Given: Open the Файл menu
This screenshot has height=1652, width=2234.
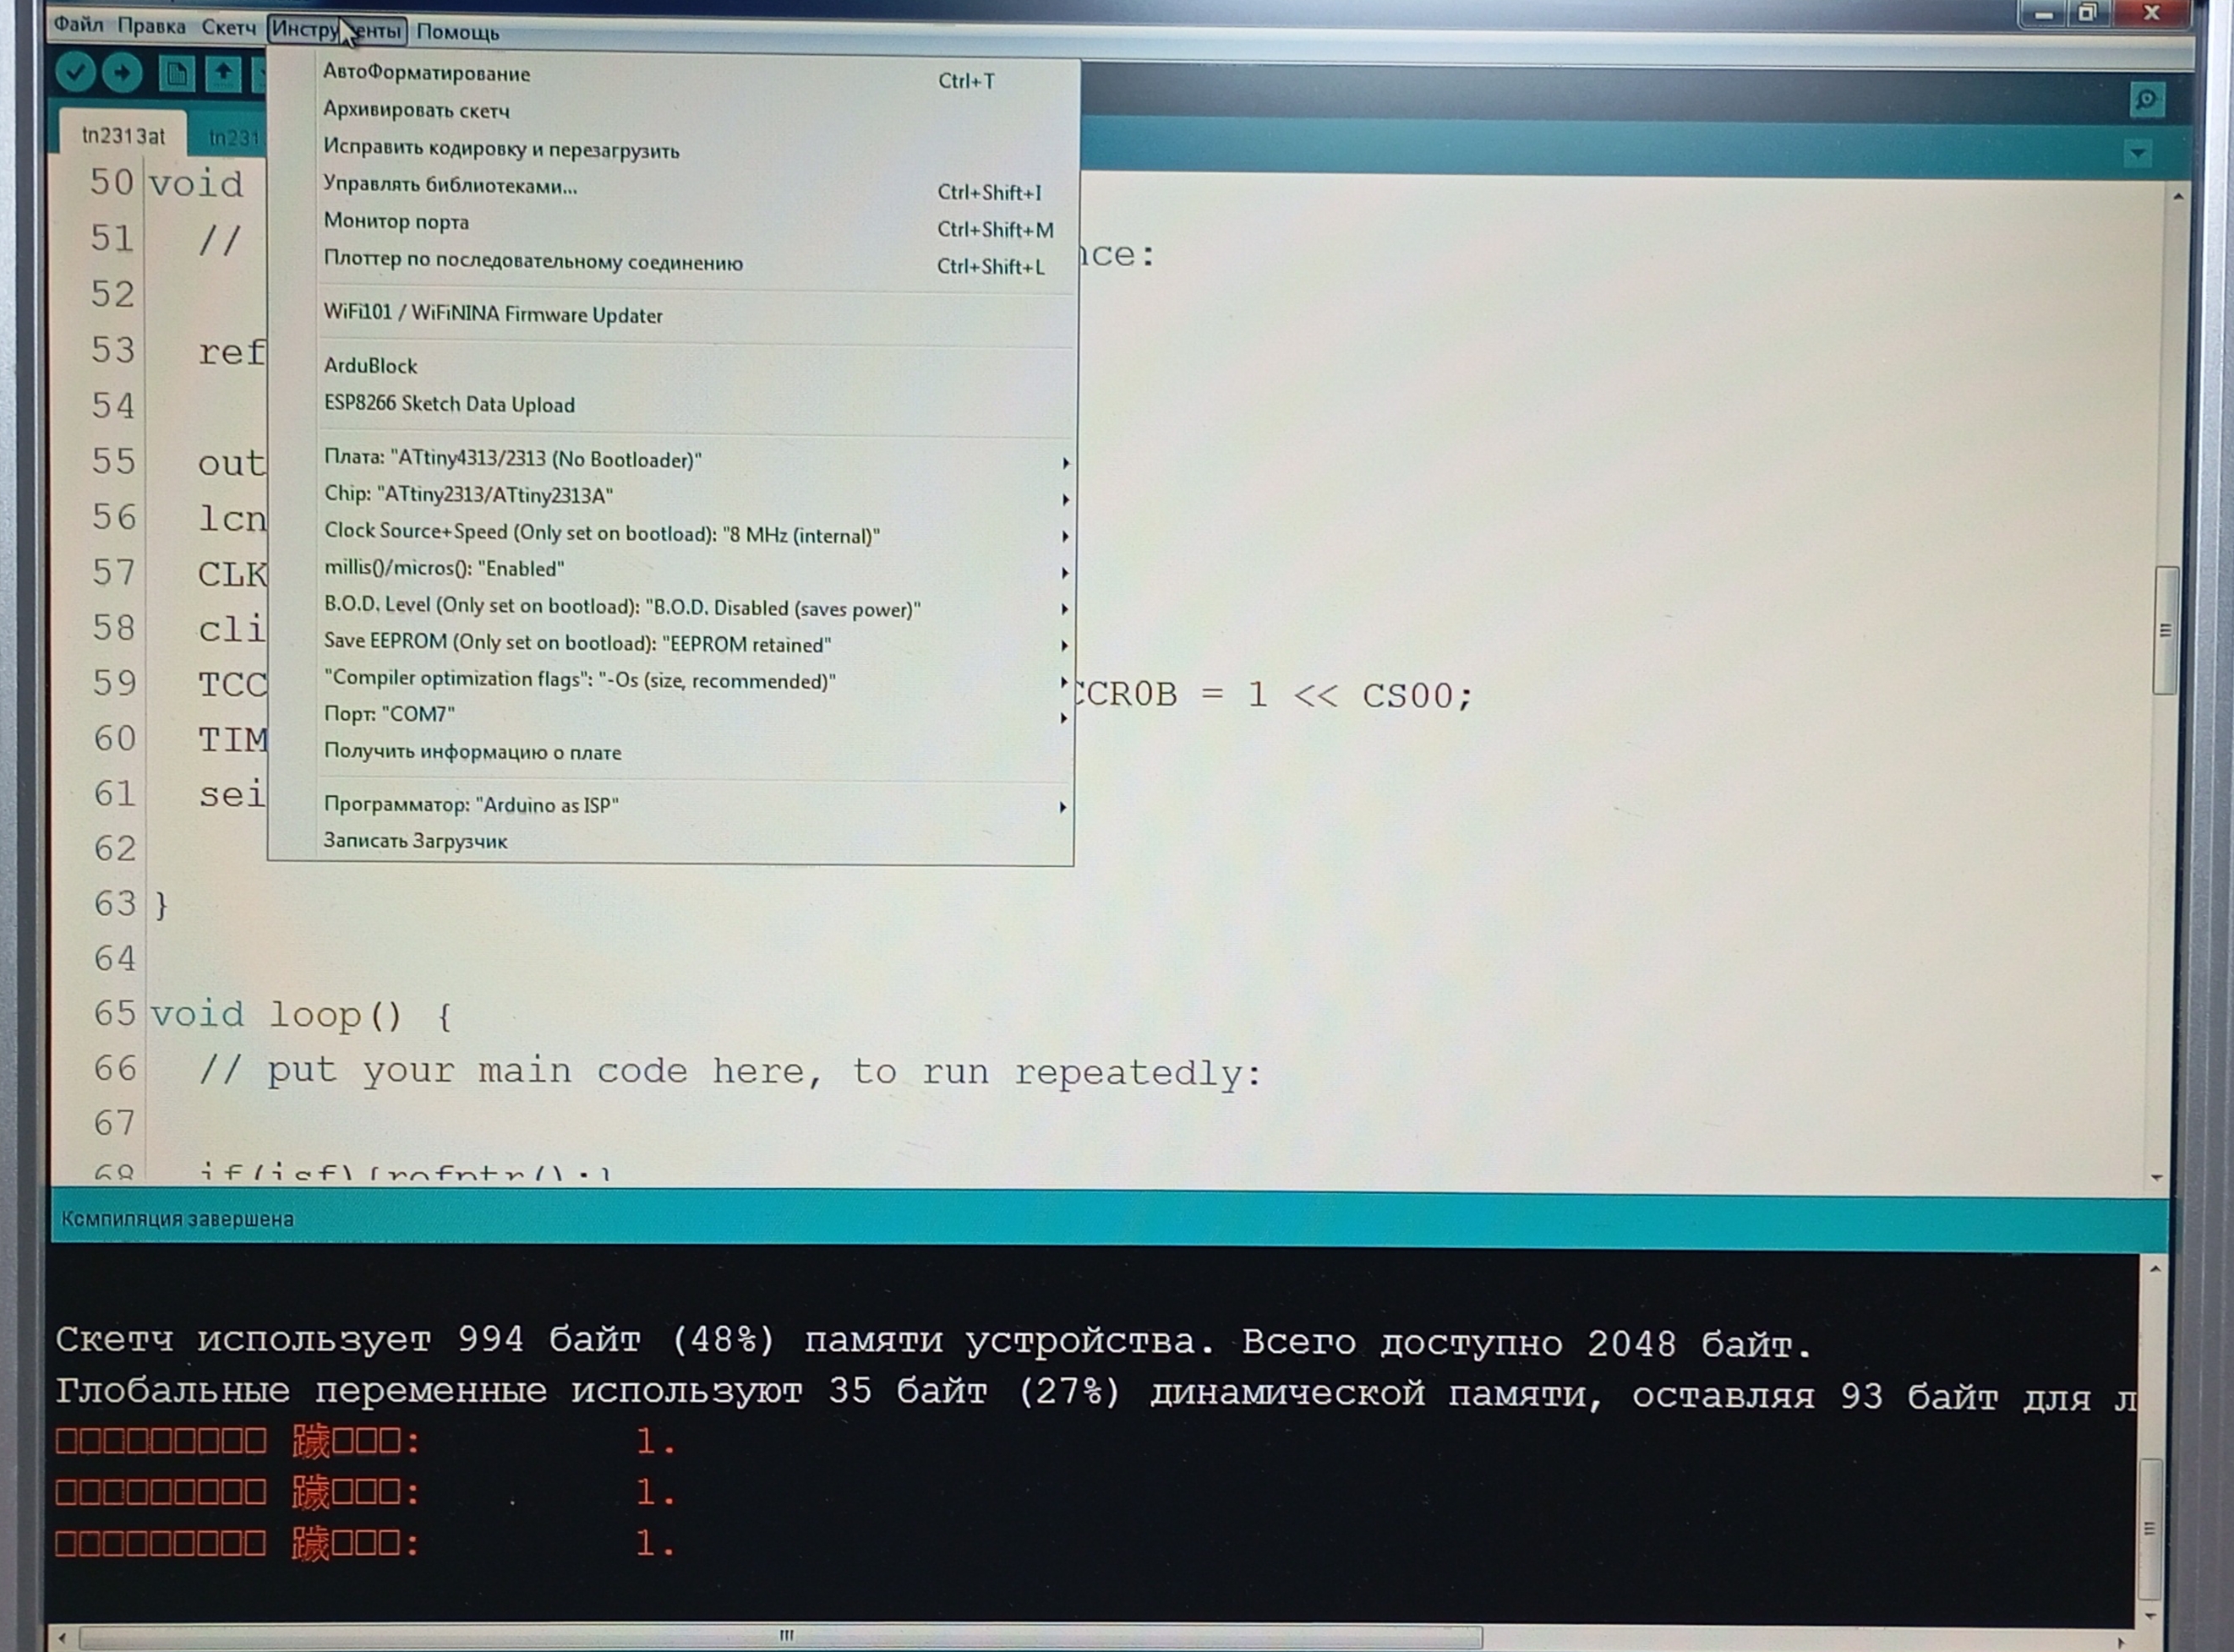Looking at the screenshot, I should [78, 26].
